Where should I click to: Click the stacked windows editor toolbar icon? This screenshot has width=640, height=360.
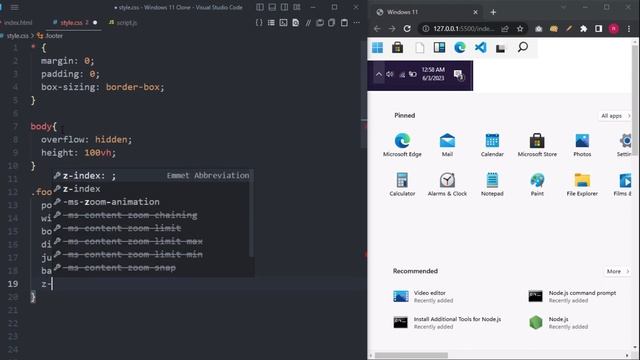[320, 23]
